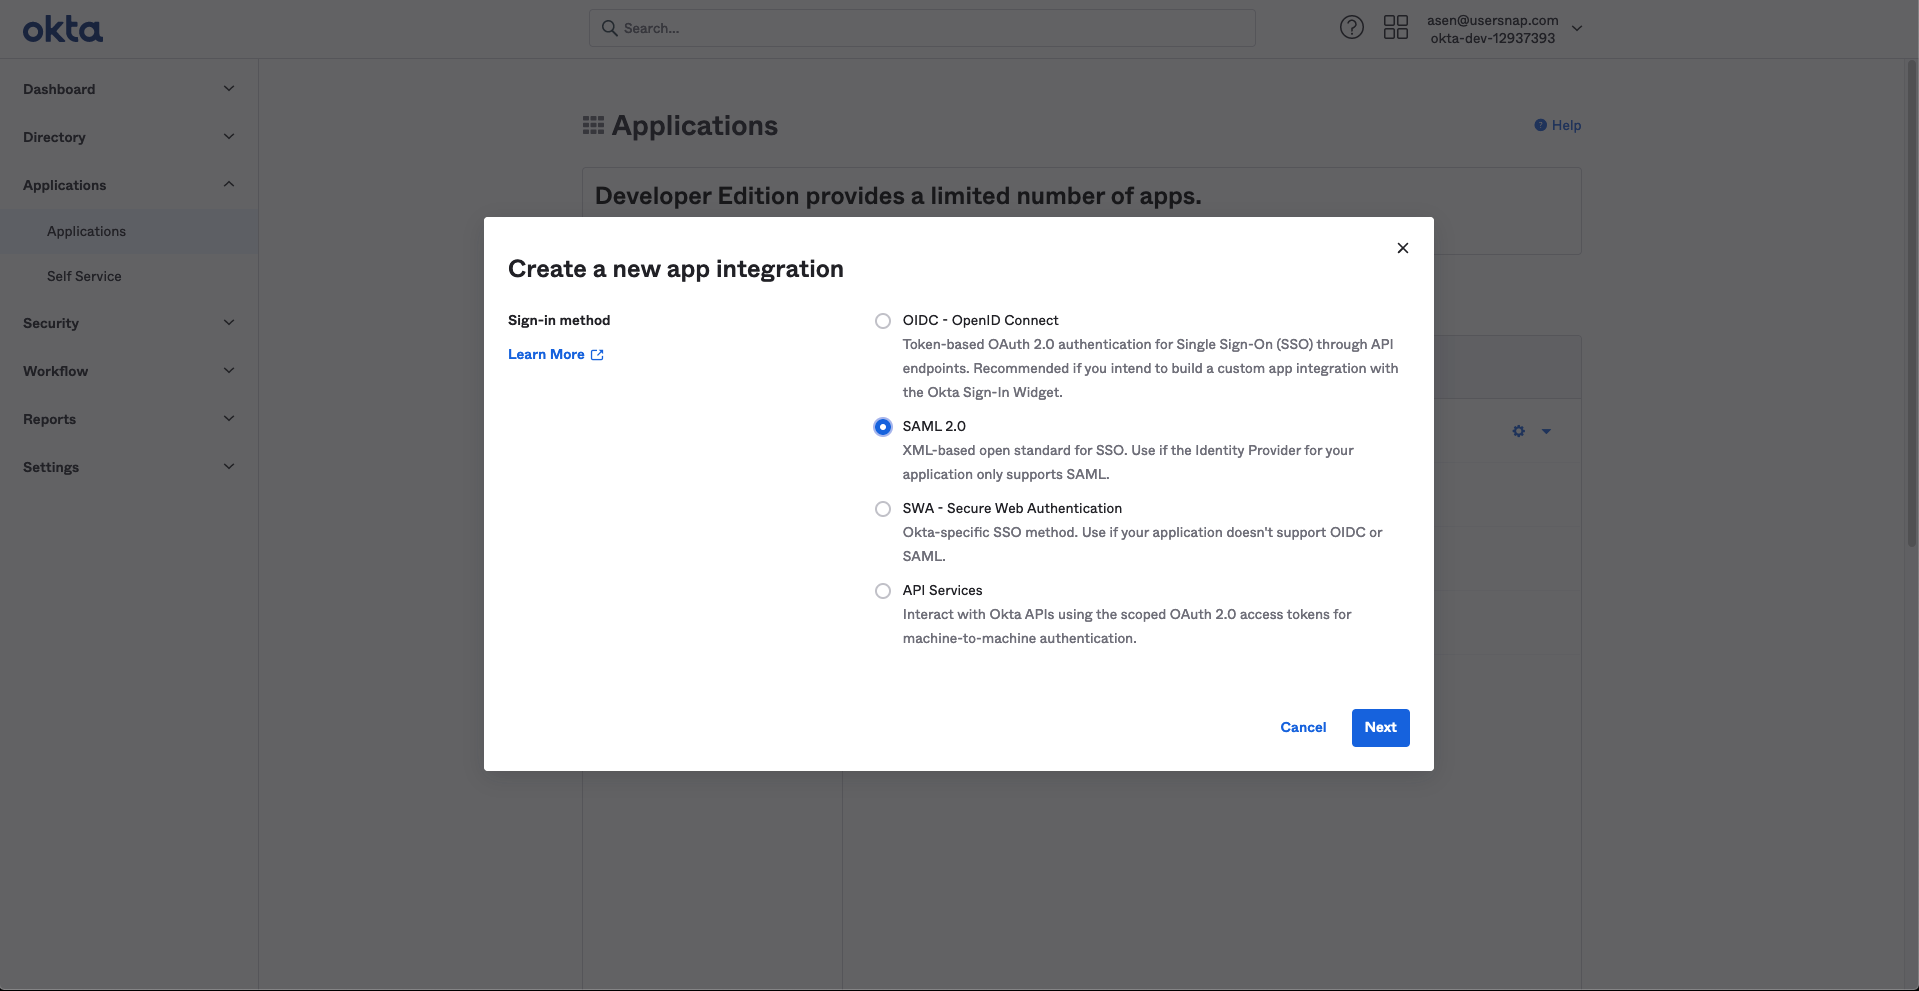Click the external link icon beside Learn More

pyautogui.click(x=597, y=355)
